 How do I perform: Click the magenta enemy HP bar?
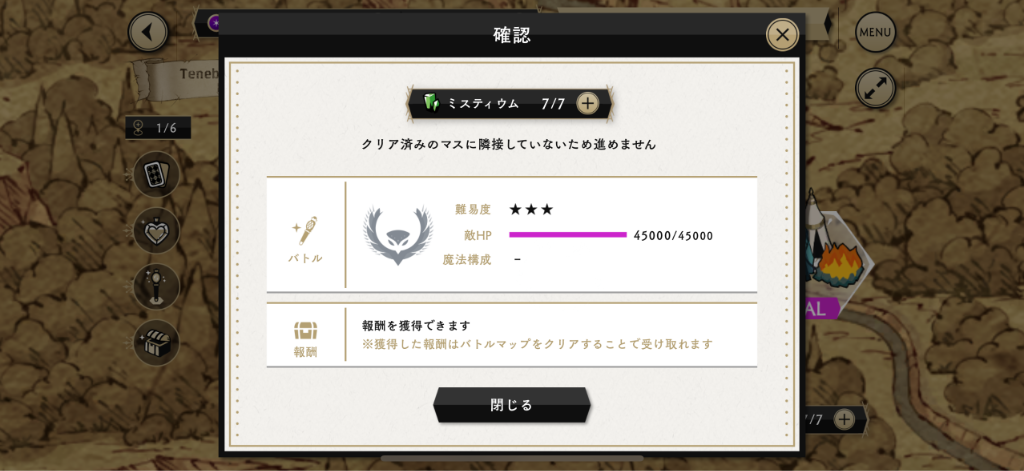568,235
